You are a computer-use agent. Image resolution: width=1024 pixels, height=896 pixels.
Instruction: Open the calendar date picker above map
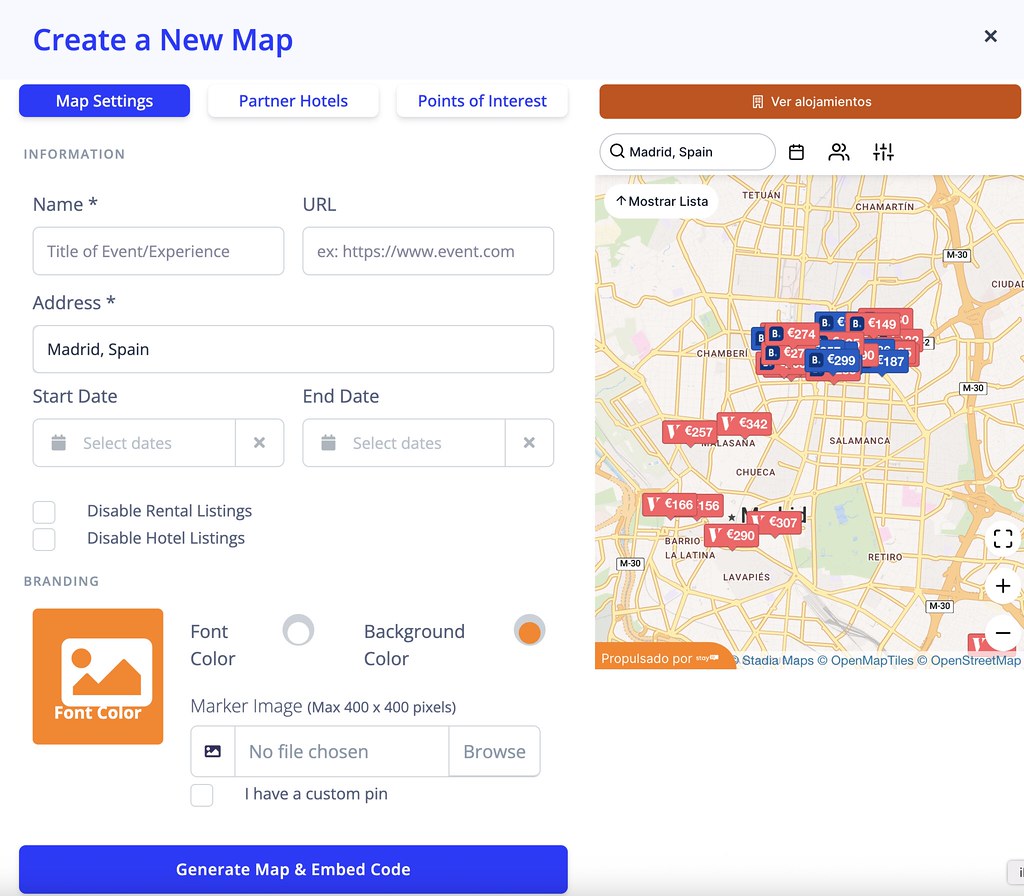[796, 152]
